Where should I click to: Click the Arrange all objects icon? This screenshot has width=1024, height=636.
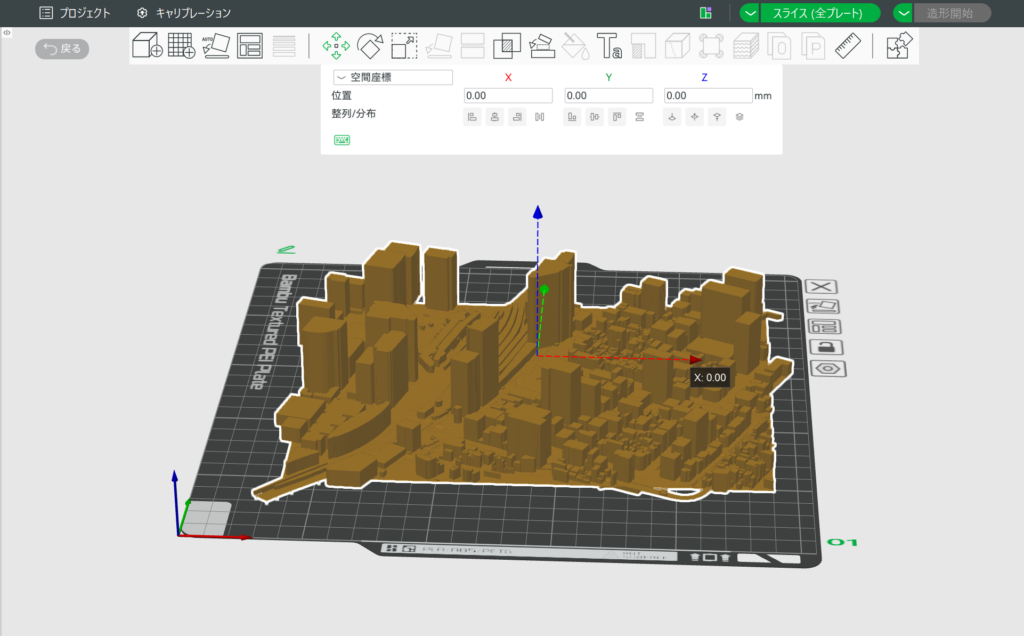pyautogui.click(x=249, y=46)
